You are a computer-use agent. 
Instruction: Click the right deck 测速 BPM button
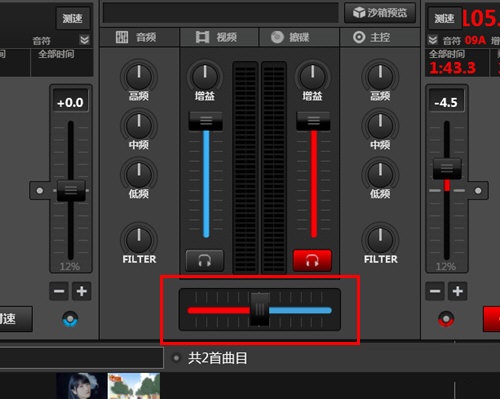pos(445,18)
